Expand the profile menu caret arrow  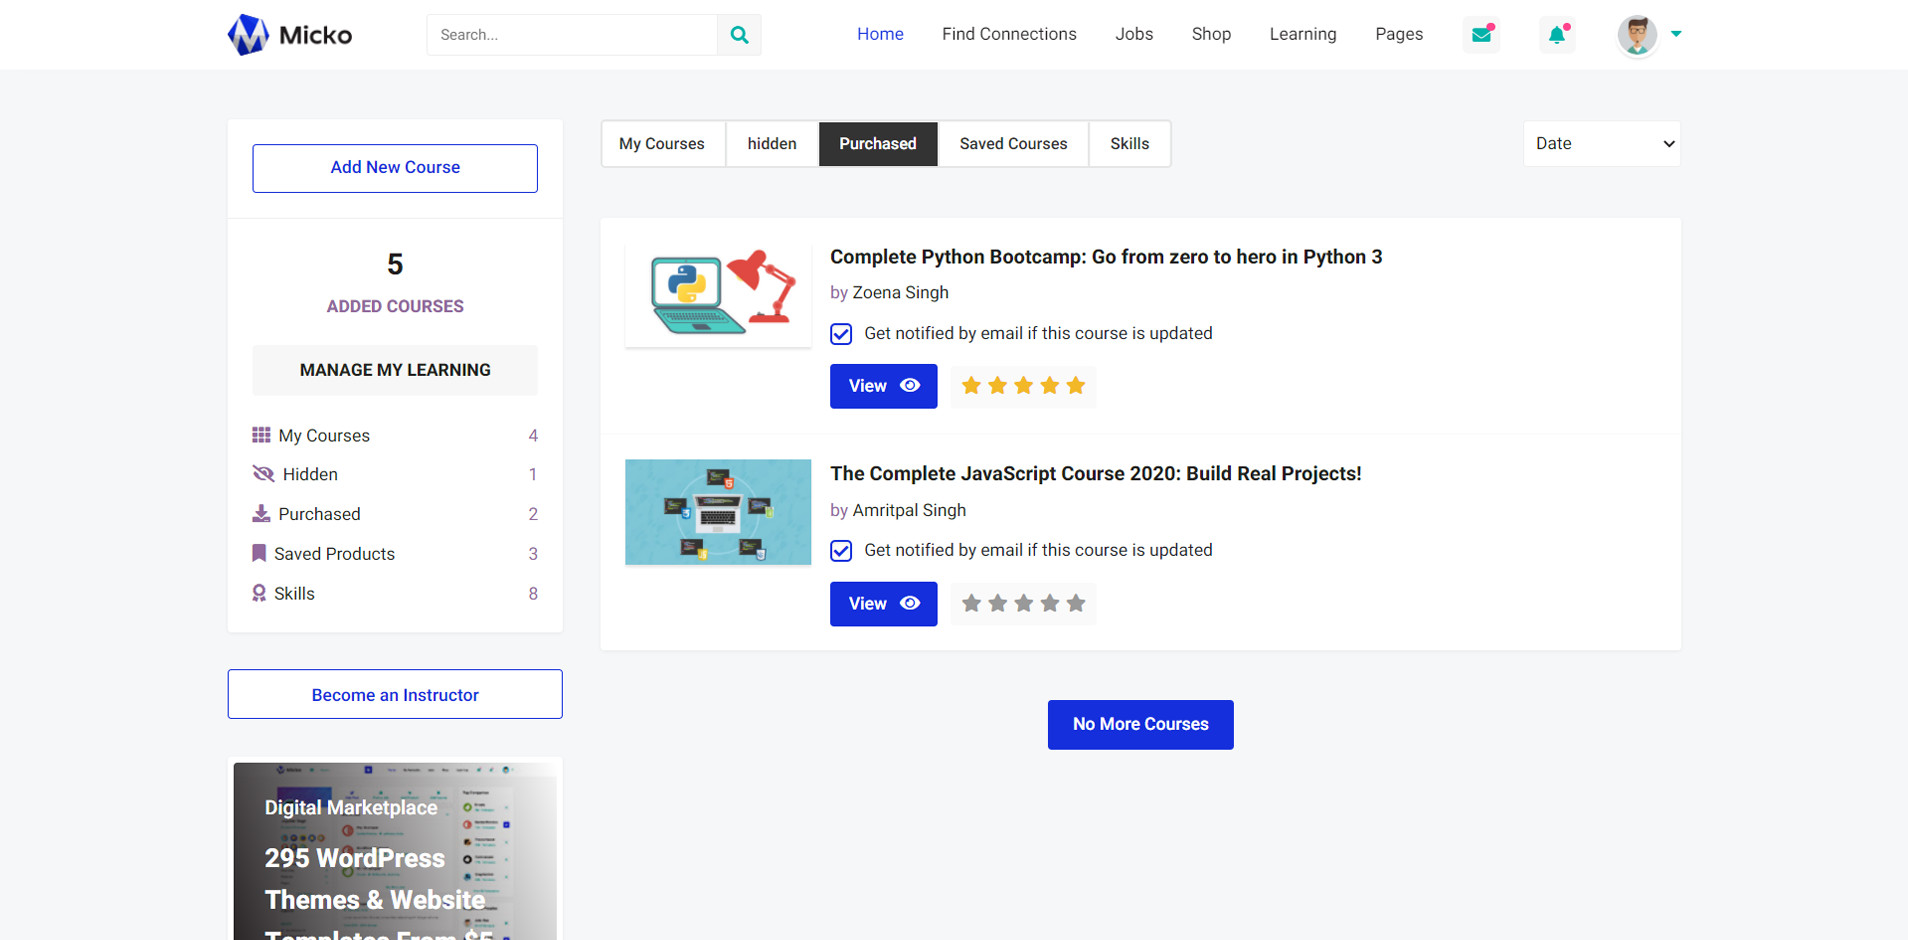(1676, 34)
